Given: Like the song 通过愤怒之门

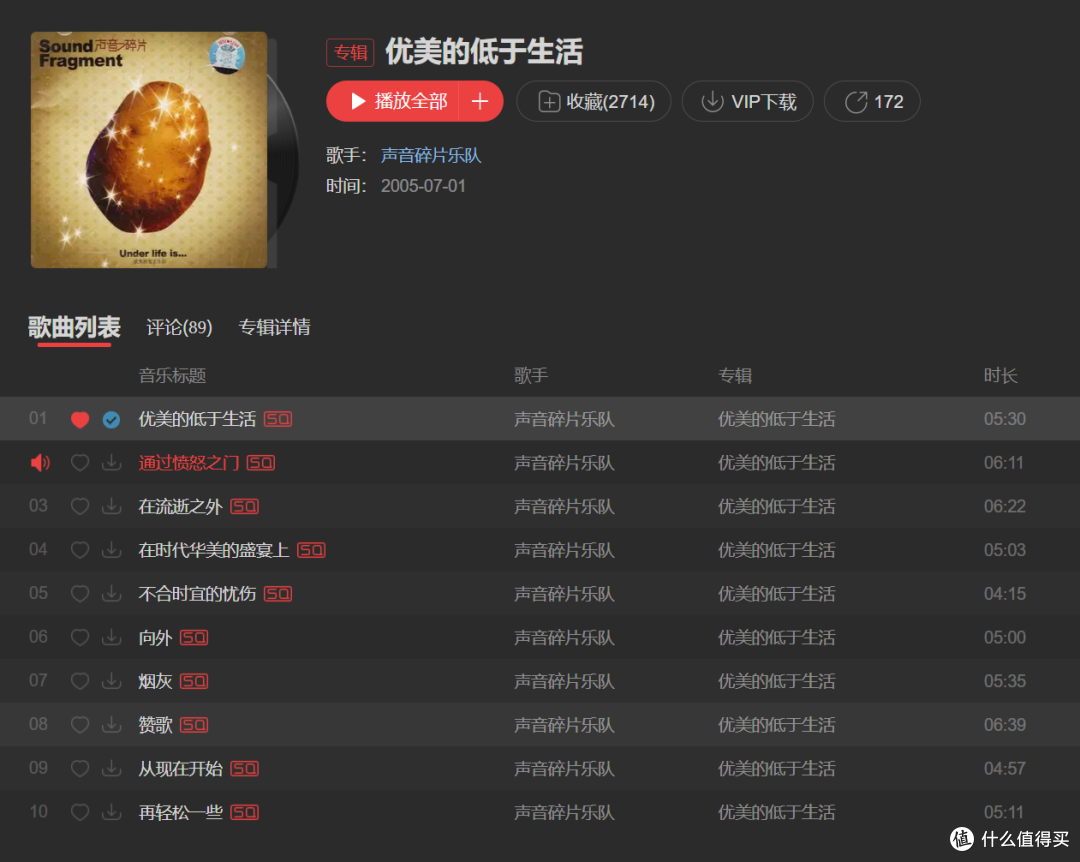Looking at the screenshot, I should pyautogui.click(x=80, y=463).
